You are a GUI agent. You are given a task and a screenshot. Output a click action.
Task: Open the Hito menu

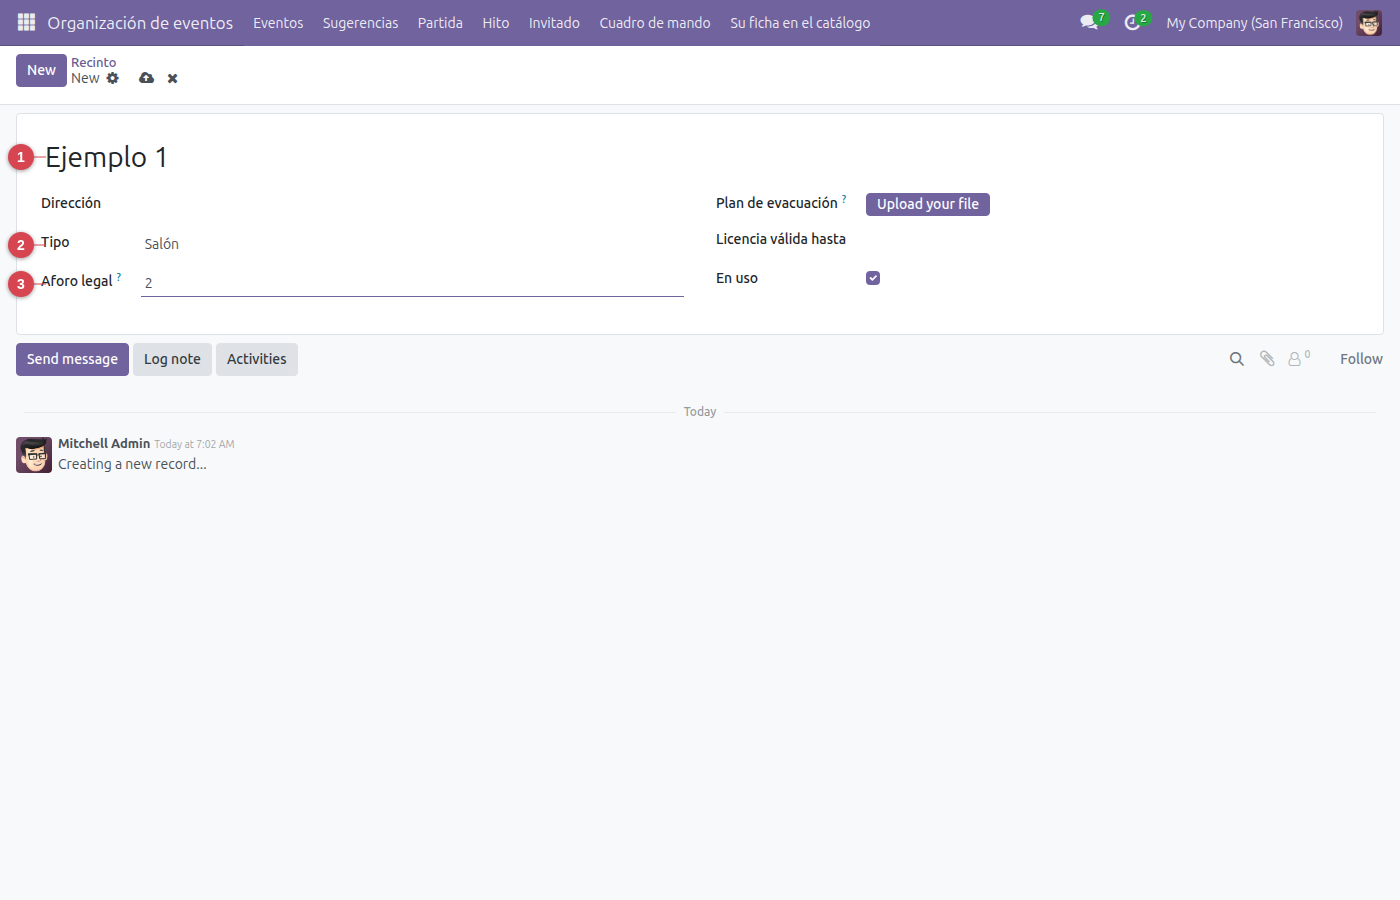click(x=496, y=22)
